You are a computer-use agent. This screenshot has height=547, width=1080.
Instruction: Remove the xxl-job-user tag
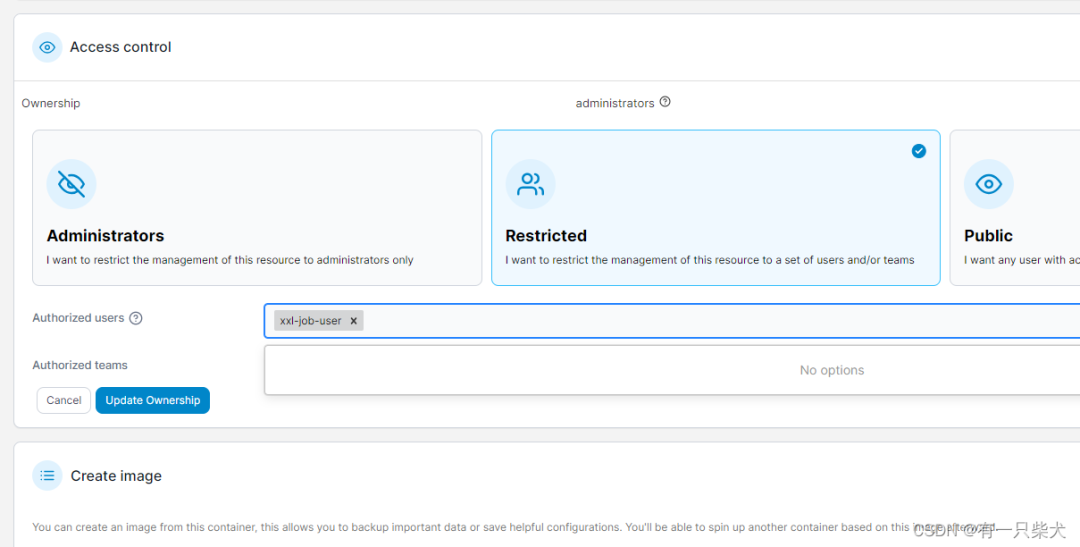coord(353,321)
